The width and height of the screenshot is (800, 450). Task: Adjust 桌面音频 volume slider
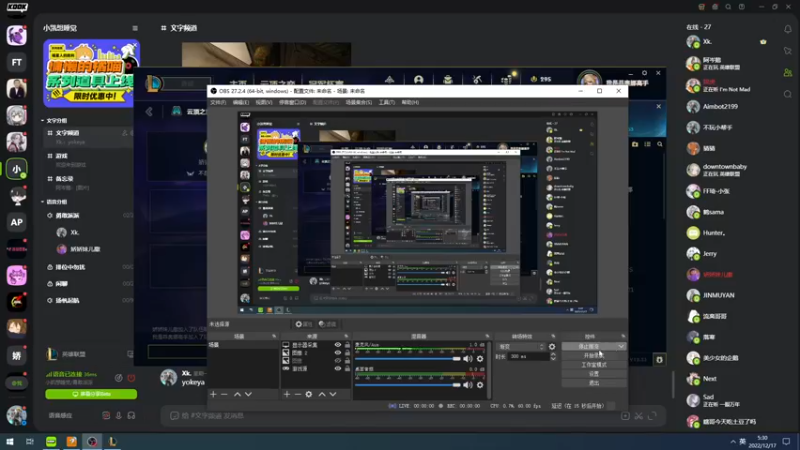pos(408,385)
